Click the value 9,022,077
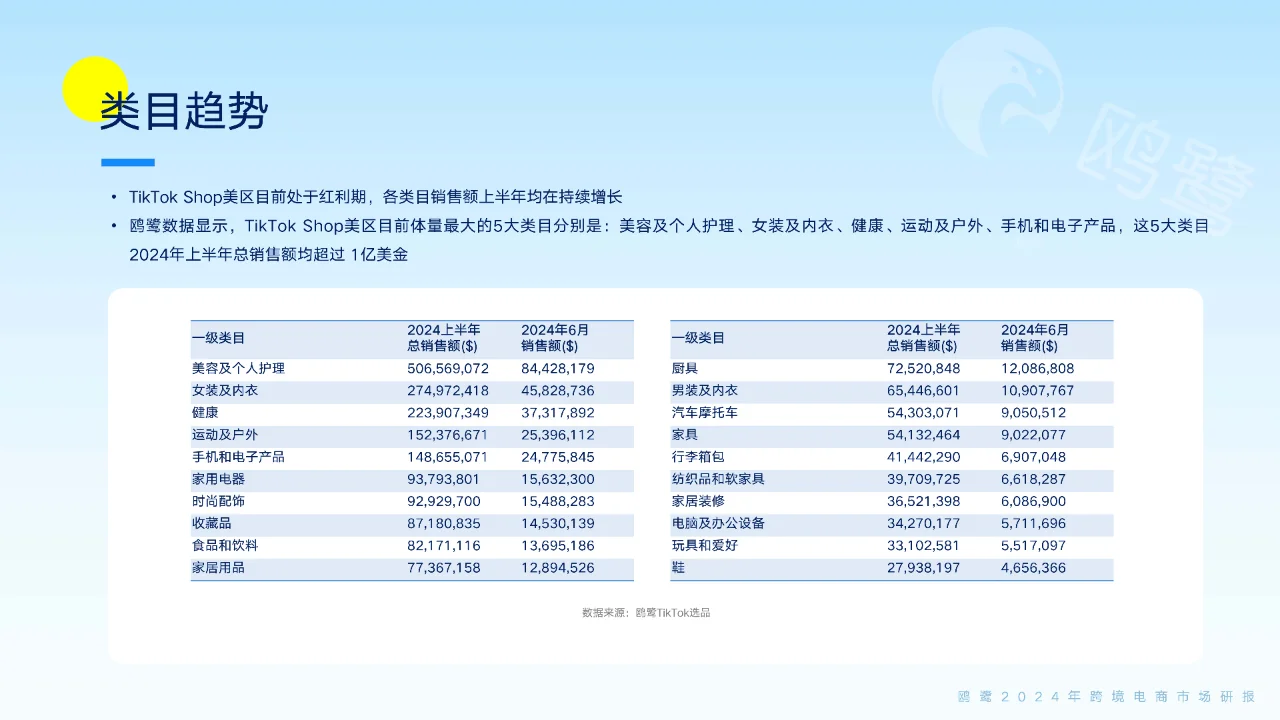Image resolution: width=1280 pixels, height=720 pixels. [1034, 435]
